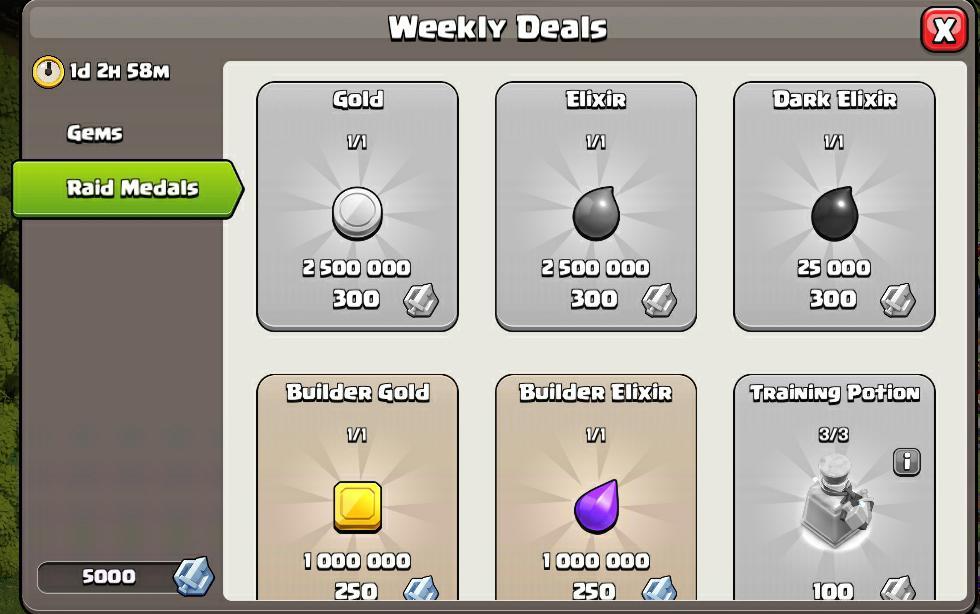Screen dimensions: 980x614
Task: Click the black Dark Elixir drop icon
Action: (834, 213)
